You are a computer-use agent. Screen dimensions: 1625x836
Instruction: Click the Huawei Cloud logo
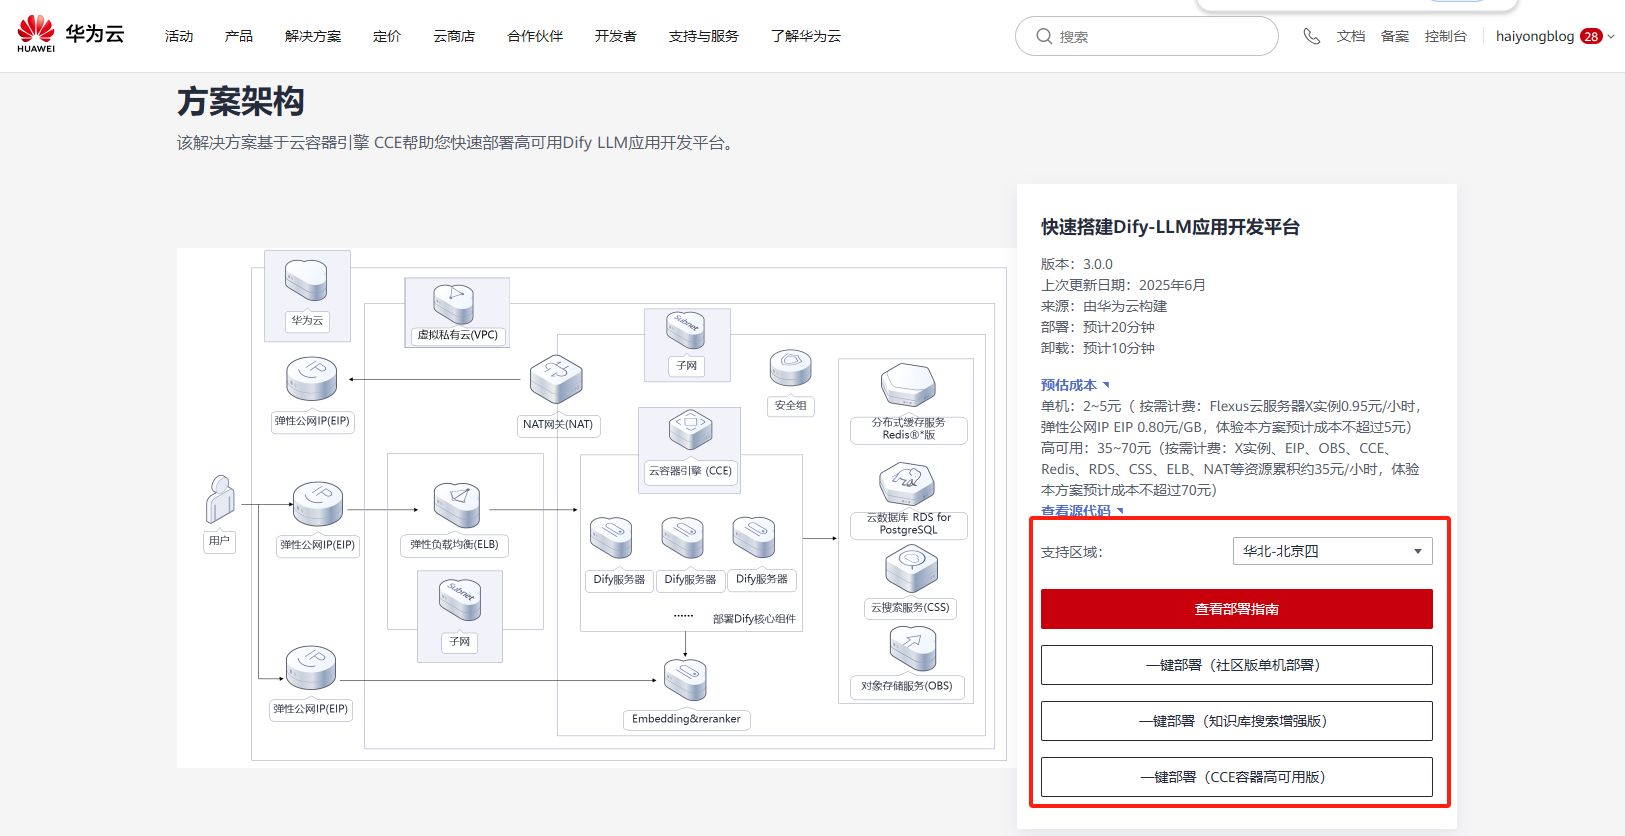coord(71,34)
